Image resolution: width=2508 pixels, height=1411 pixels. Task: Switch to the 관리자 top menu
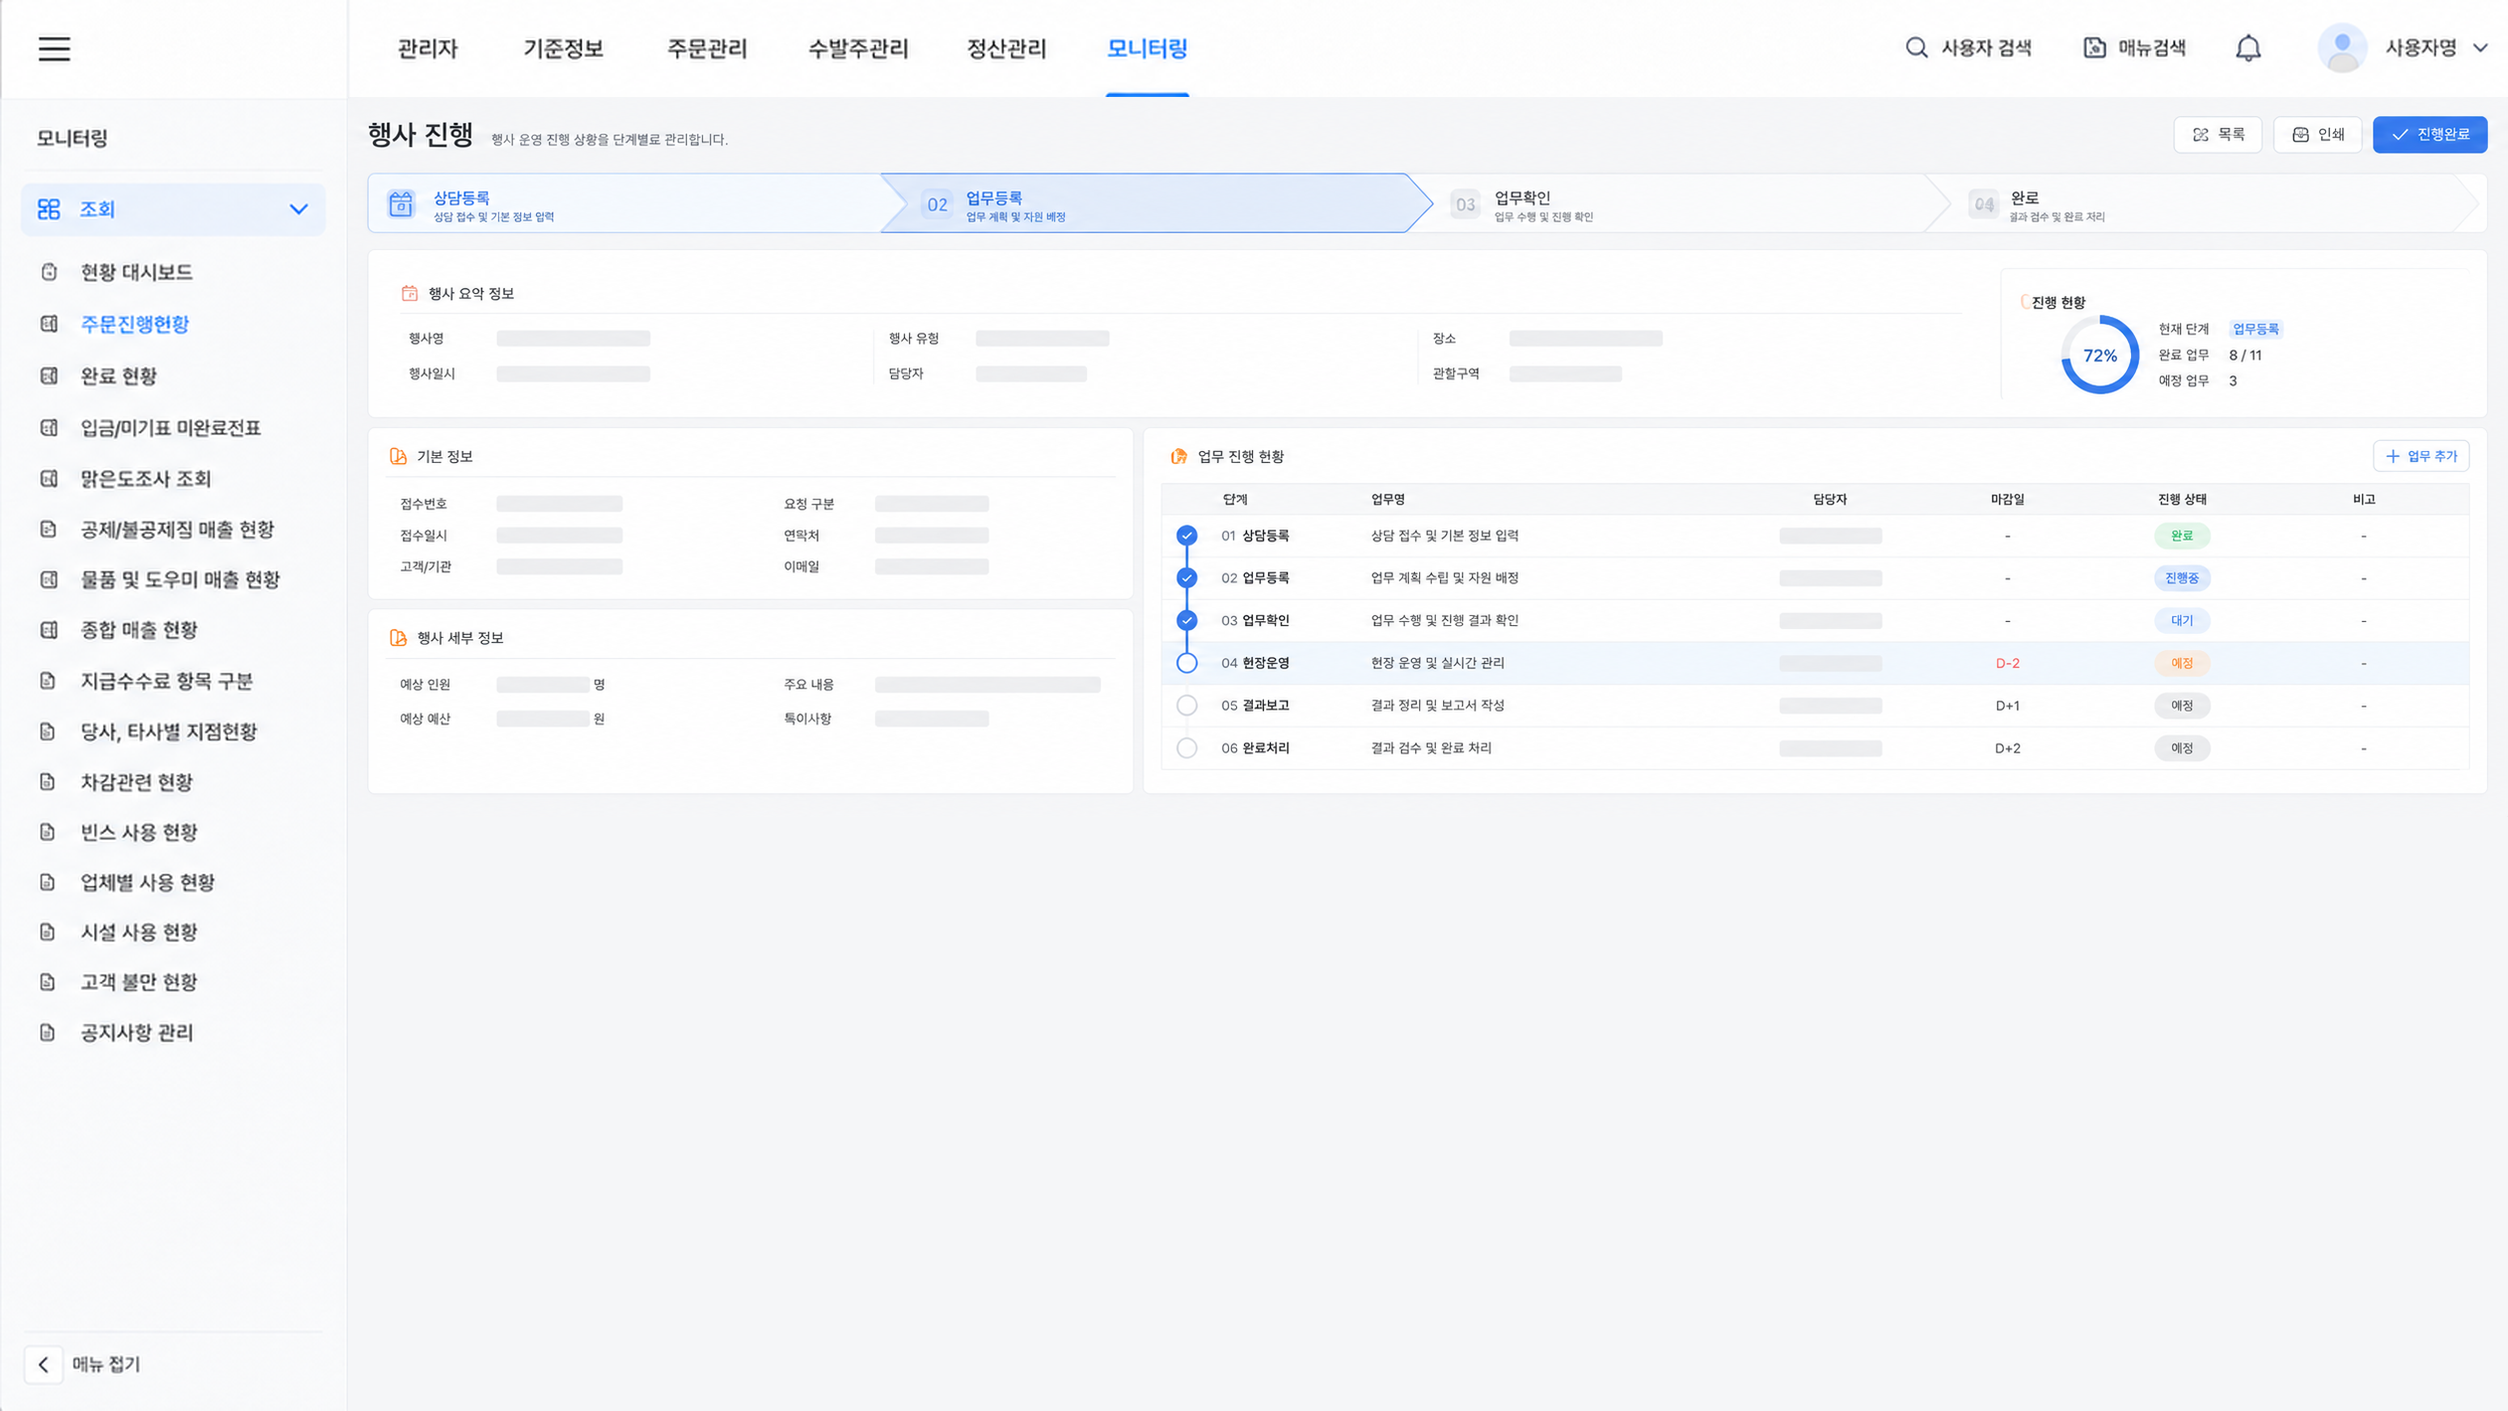click(427, 48)
